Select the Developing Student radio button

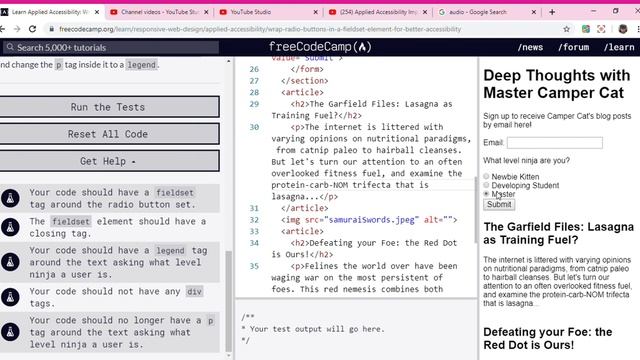486,185
